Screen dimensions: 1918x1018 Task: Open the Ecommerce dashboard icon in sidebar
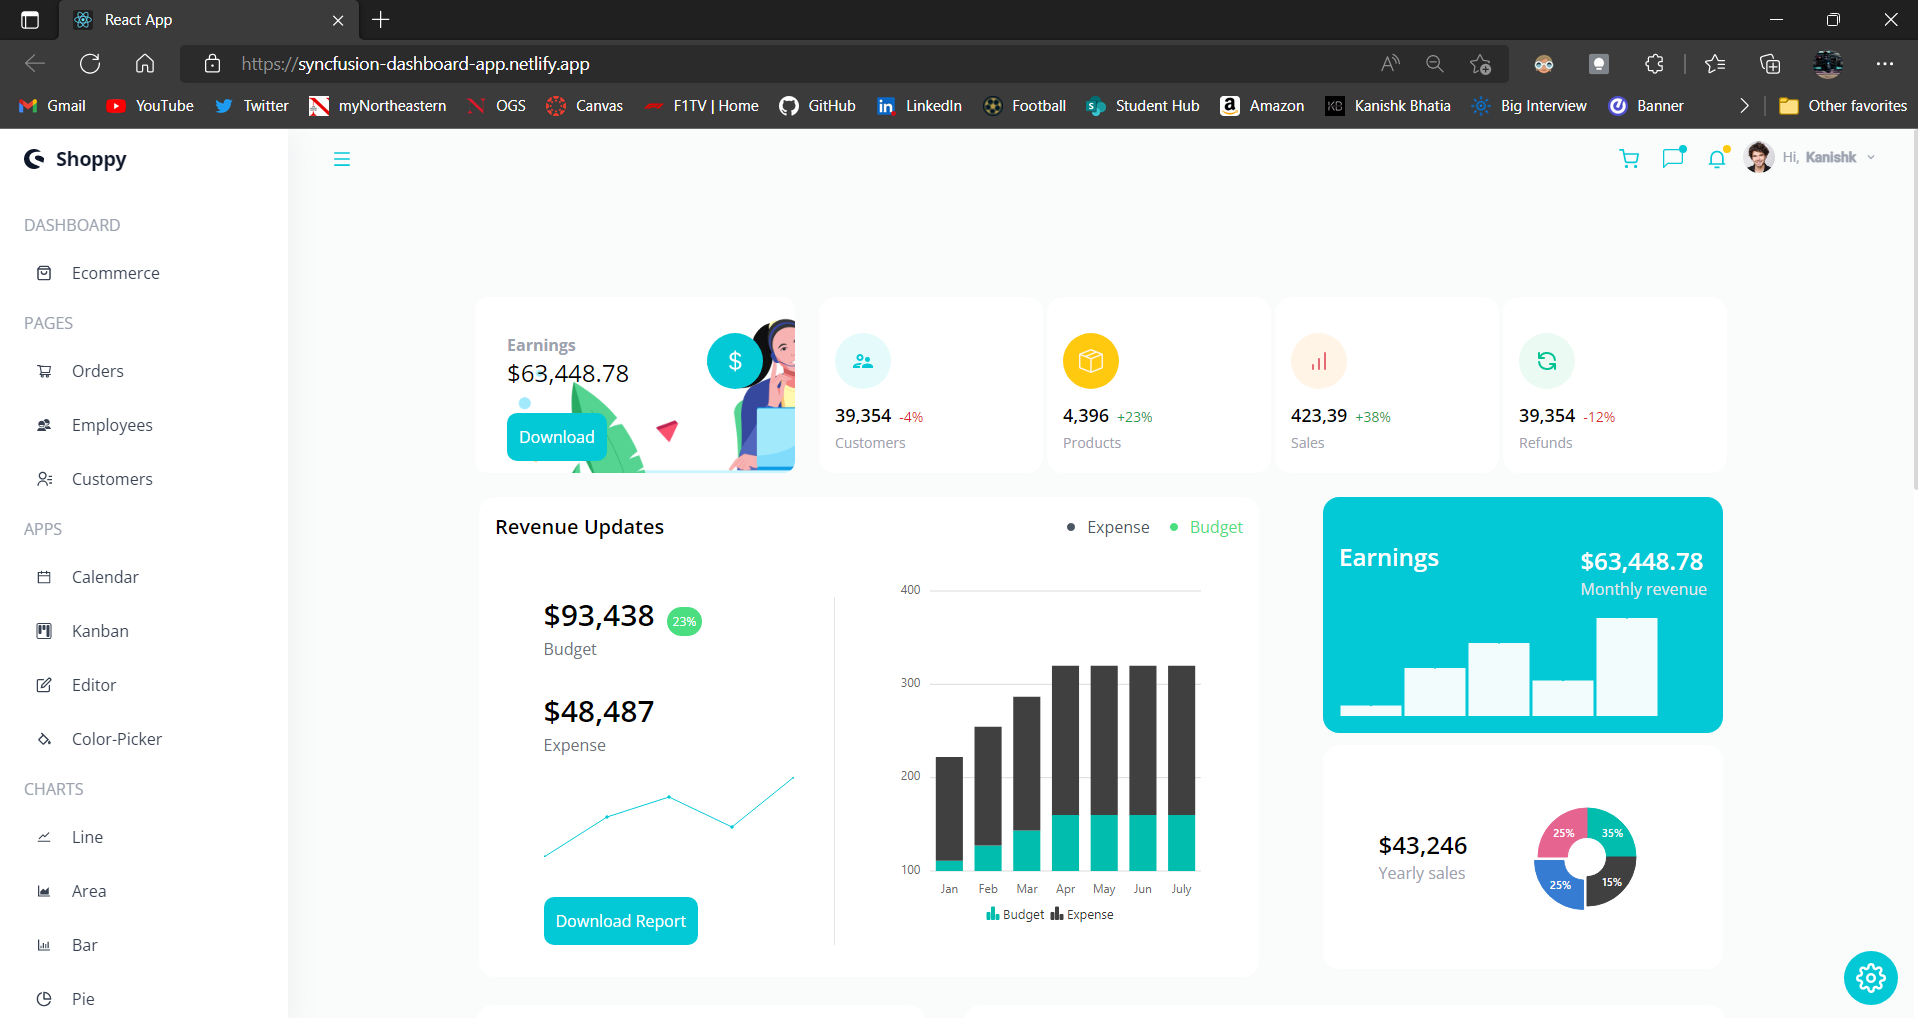(44, 272)
